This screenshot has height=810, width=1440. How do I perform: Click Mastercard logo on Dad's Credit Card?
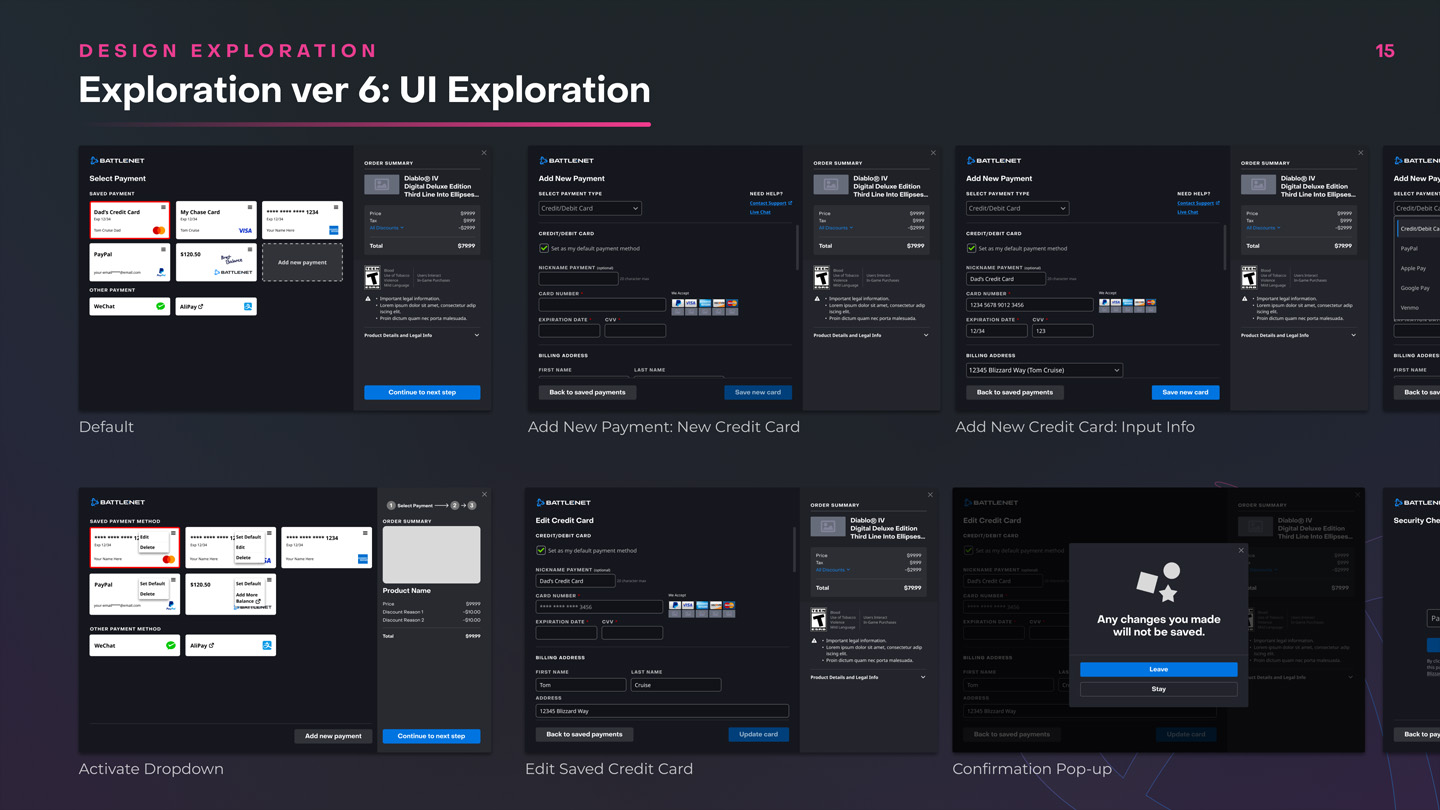[x=158, y=230]
